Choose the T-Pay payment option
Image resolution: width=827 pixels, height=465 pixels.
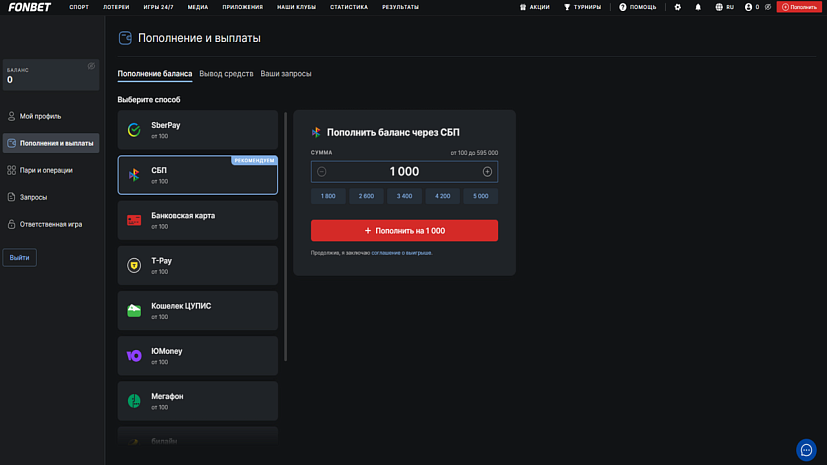coord(197,265)
